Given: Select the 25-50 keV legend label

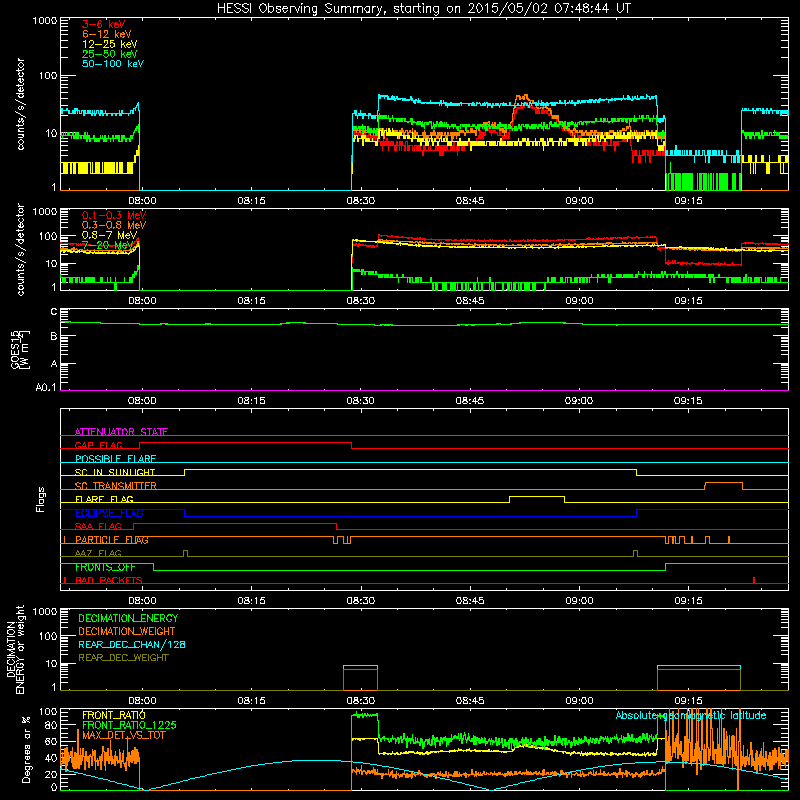Looking at the screenshot, I should click(110, 54).
